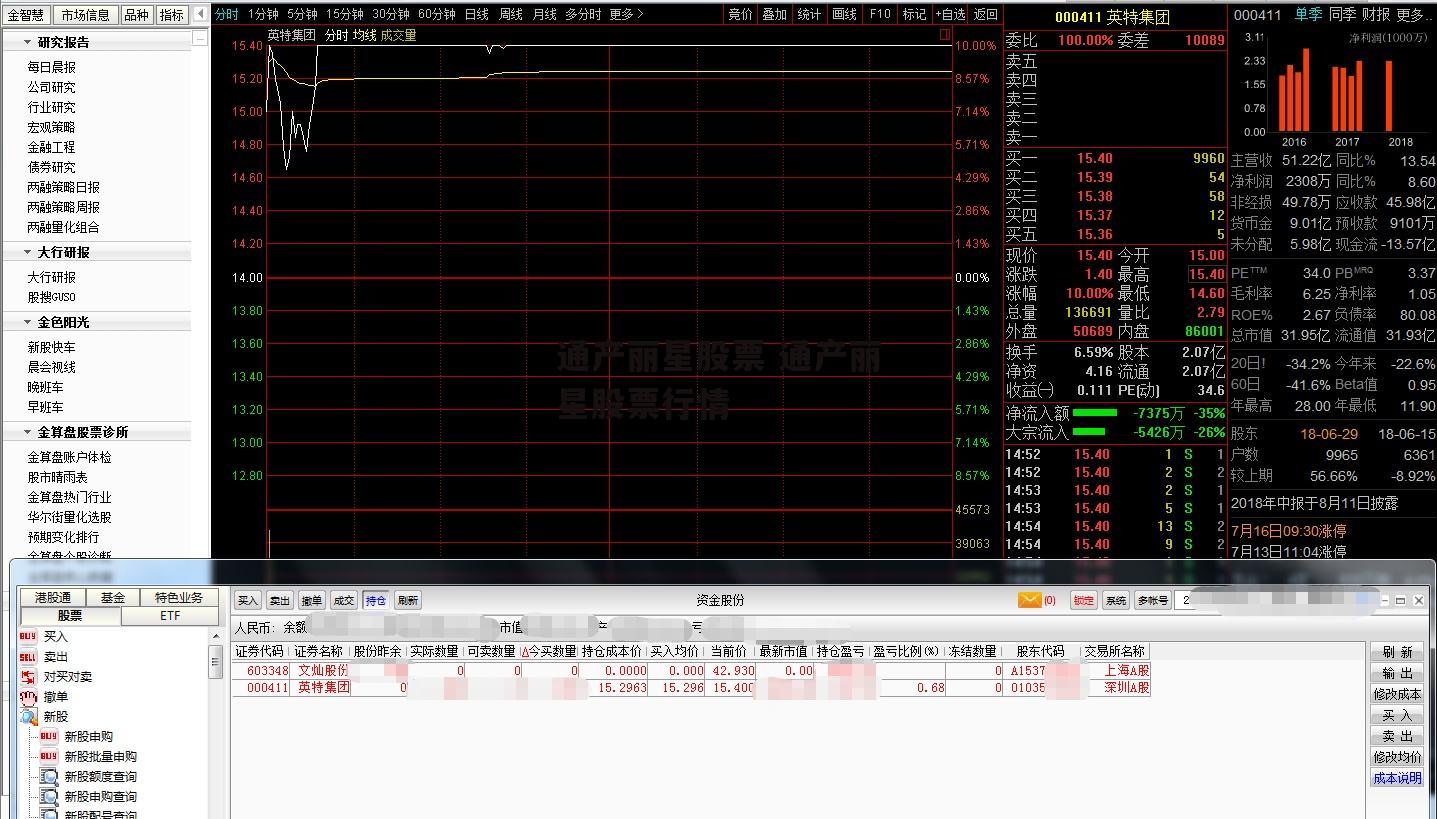Click the BUY icon next to 买入

28,636
